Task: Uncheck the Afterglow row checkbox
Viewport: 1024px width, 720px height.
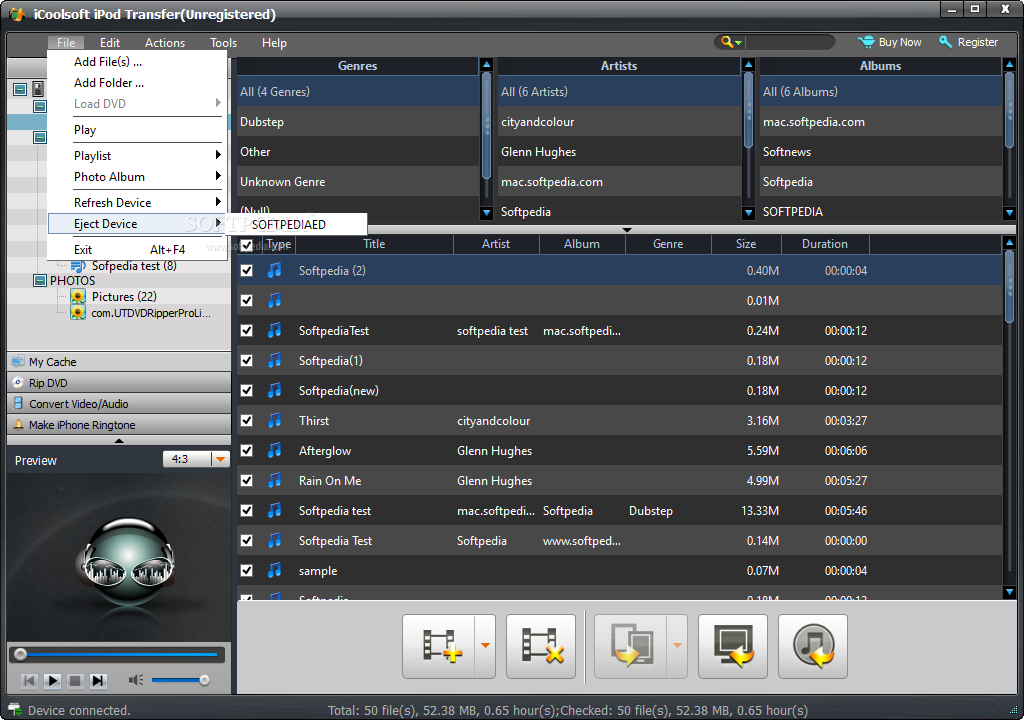Action: [x=247, y=451]
